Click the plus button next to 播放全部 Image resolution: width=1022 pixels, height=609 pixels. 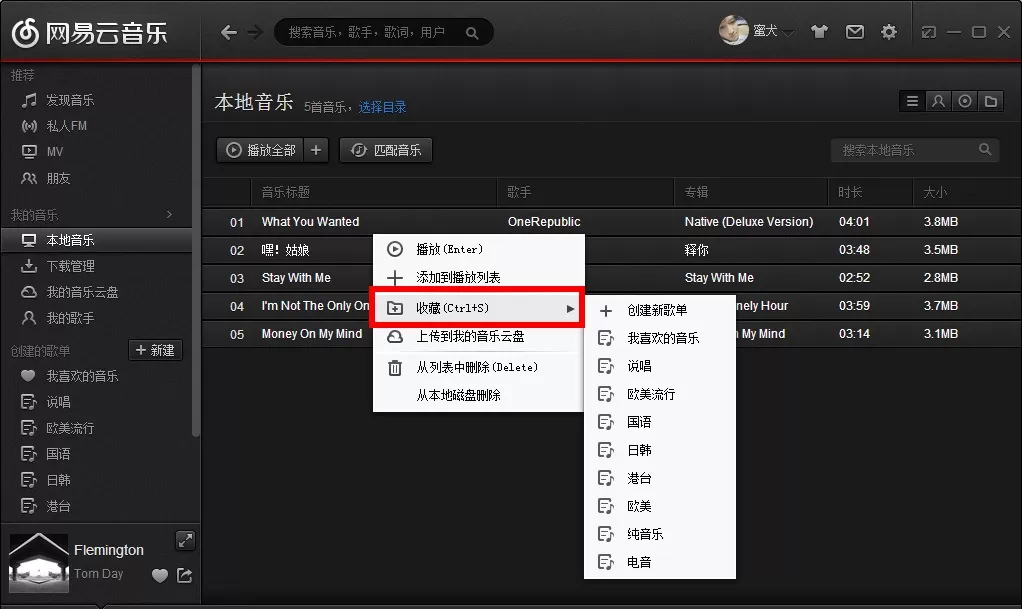315,151
